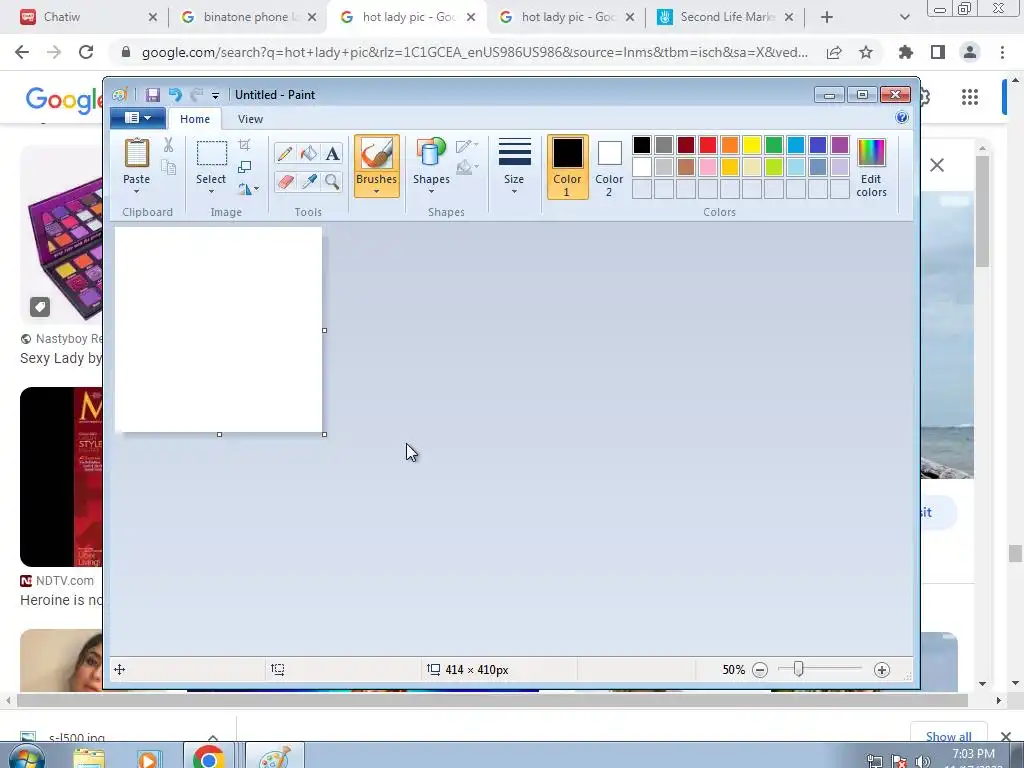Bookmark this page with the star icon
The height and width of the screenshot is (768, 1024).
click(866, 52)
